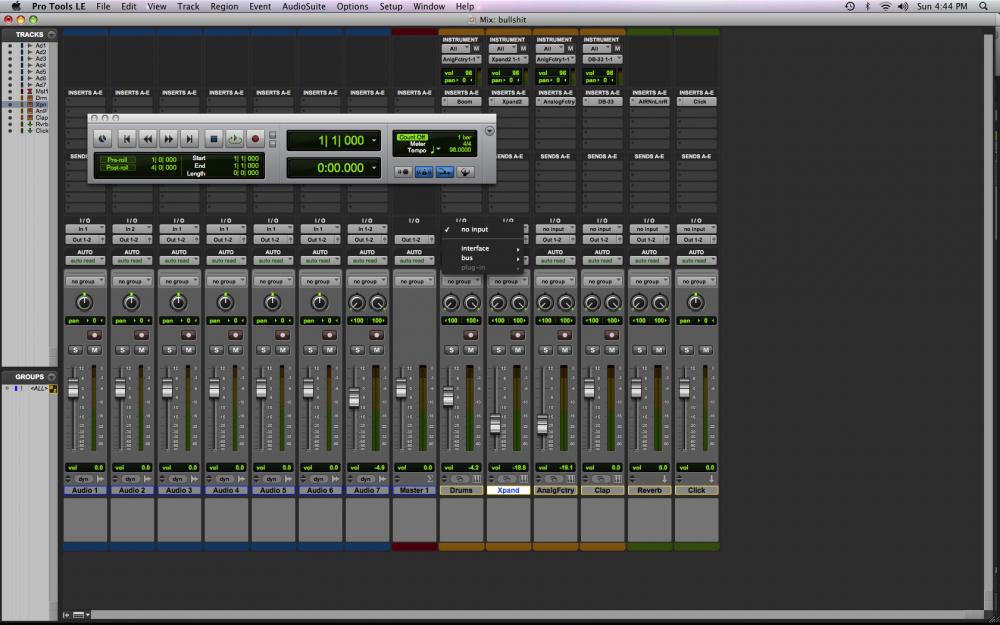Solo the AnalgFctry track

pos(545,350)
